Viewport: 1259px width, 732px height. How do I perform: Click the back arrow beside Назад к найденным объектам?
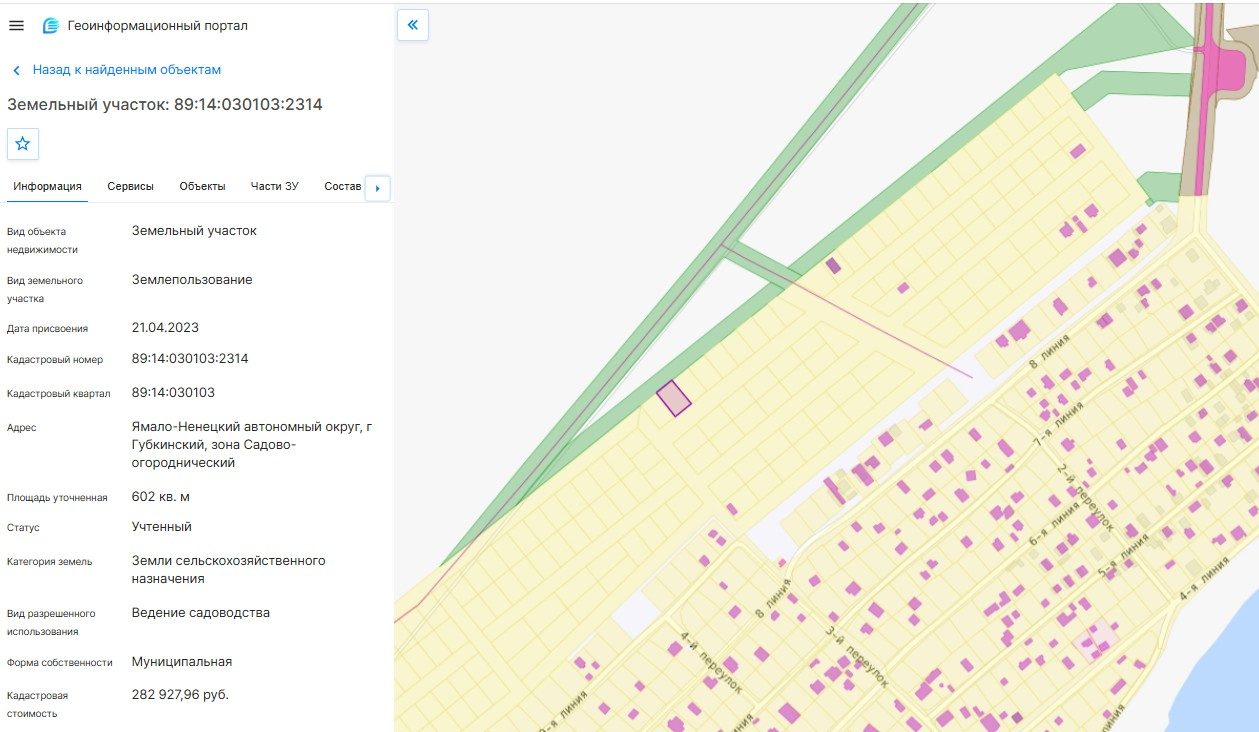coord(16,70)
